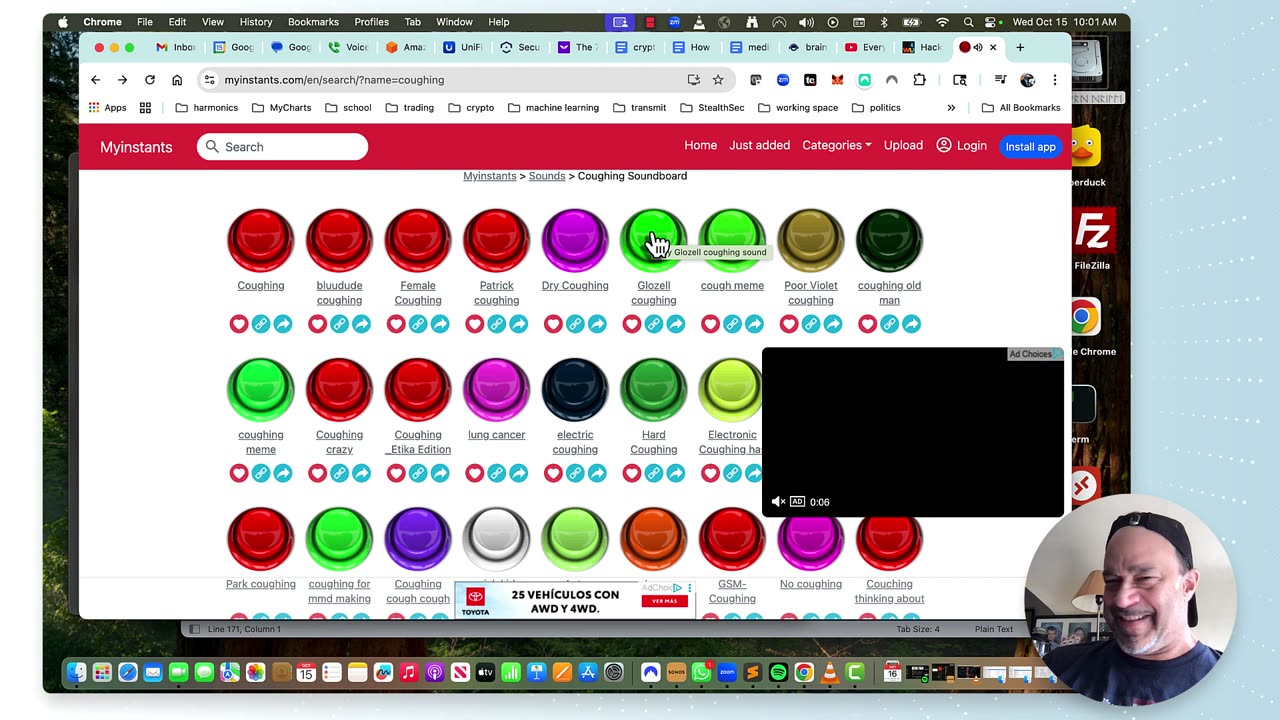This screenshot has width=1280, height=720.
Task: Open the politics bookmark folder
Action: coord(876,108)
